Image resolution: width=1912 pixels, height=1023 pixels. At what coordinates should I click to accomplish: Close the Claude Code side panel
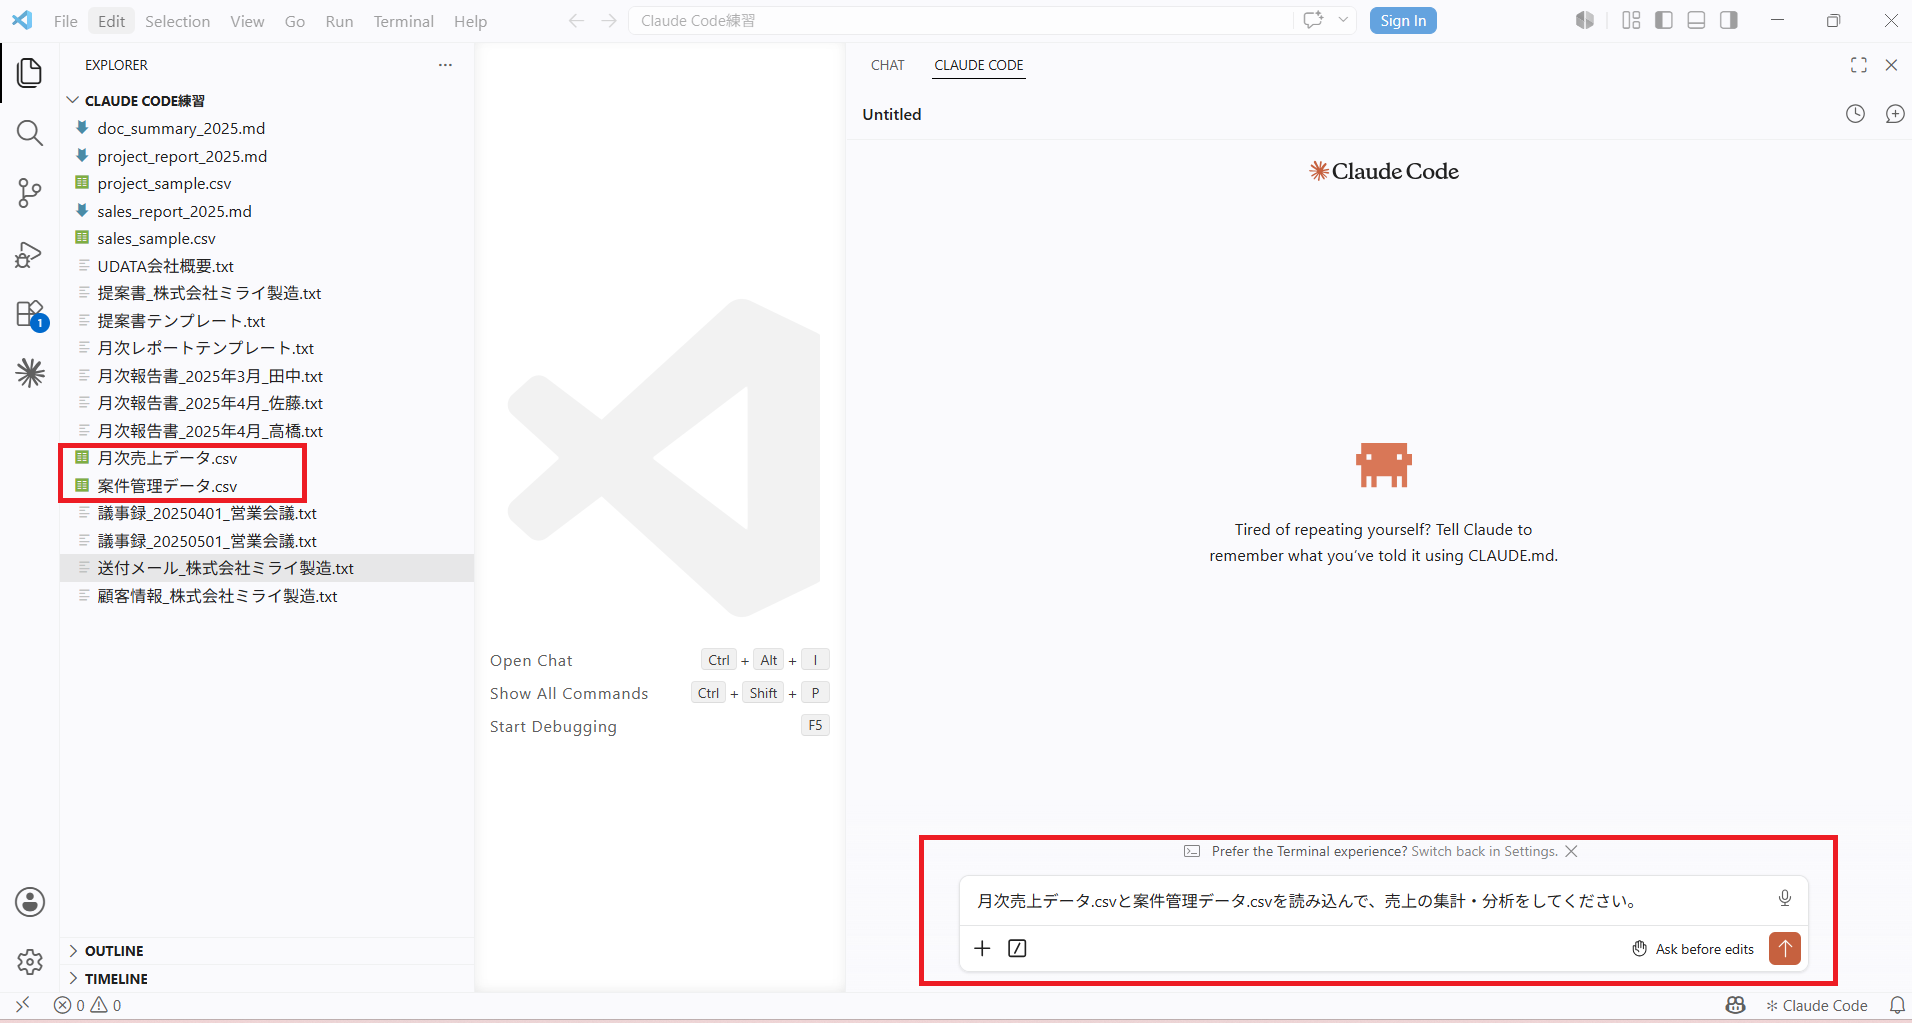point(1891,65)
